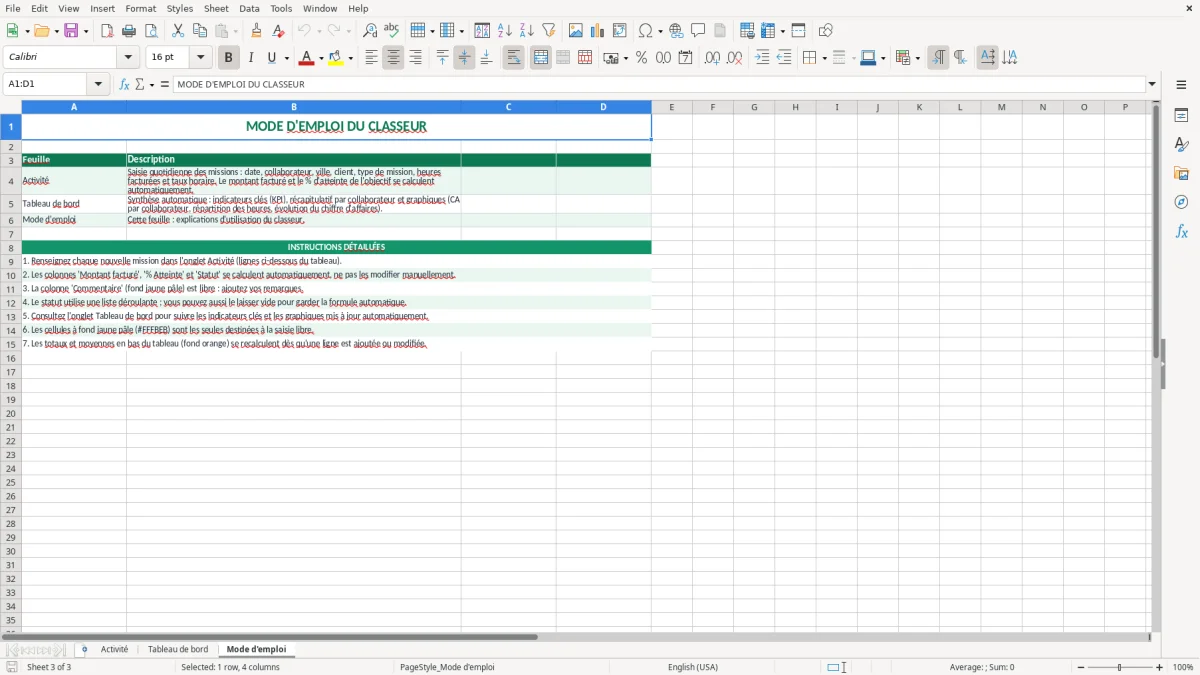Open Function Wizard next to Name Box
This screenshot has width=1200, height=675.
[125, 84]
